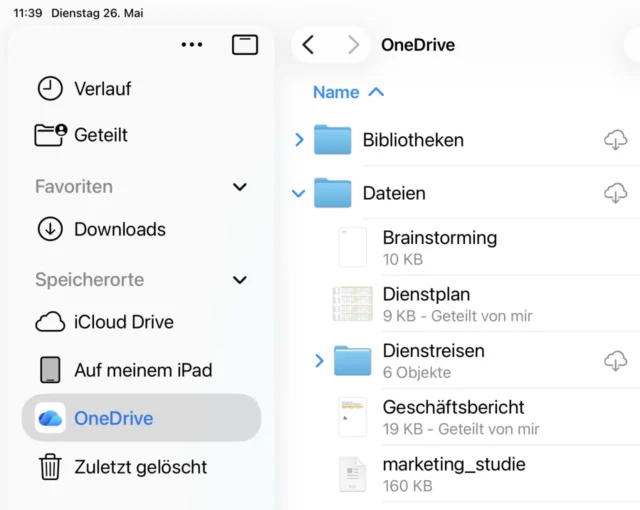Click '9 KB - Geteilt von mir' label
This screenshot has width=640, height=510.
(x=458, y=316)
